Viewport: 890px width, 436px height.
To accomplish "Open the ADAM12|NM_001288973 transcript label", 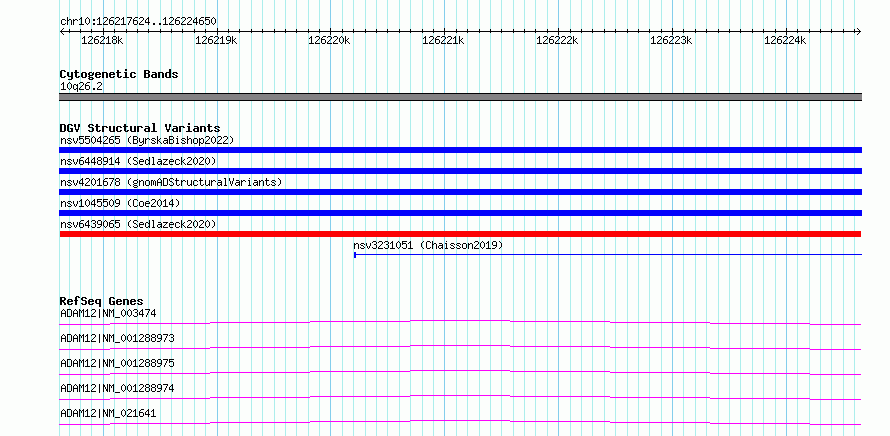I will 117,338.
